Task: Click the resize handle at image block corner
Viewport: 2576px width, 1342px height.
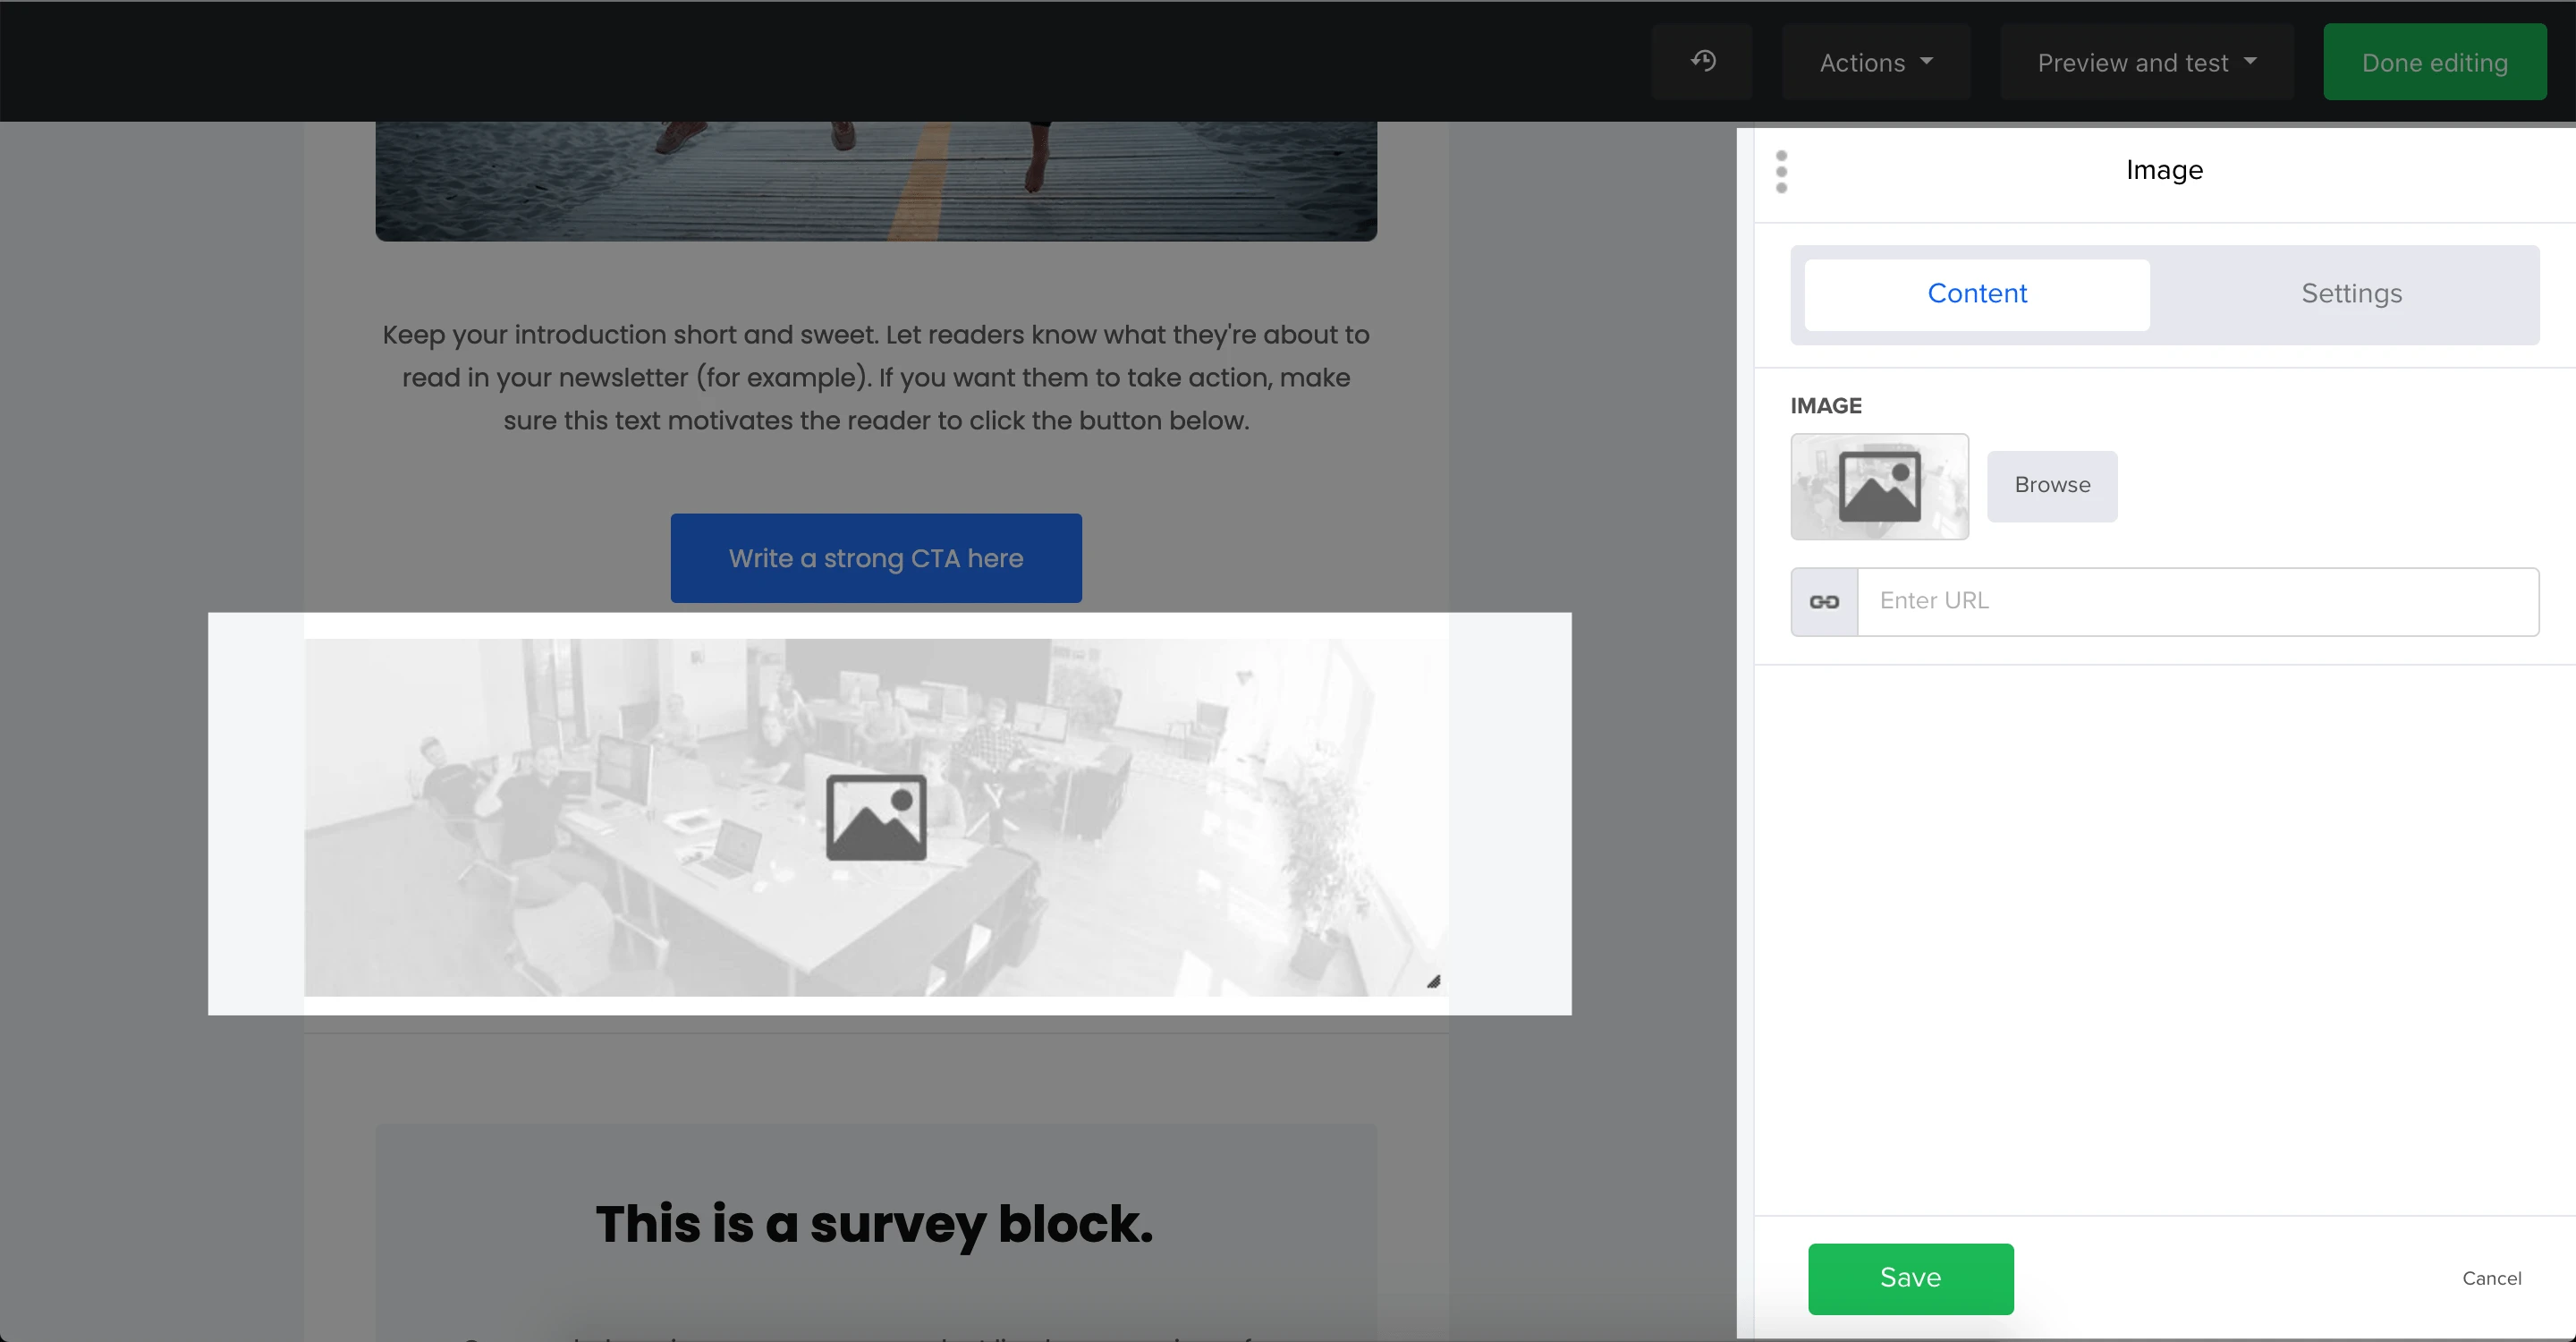Action: coord(1433,982)
